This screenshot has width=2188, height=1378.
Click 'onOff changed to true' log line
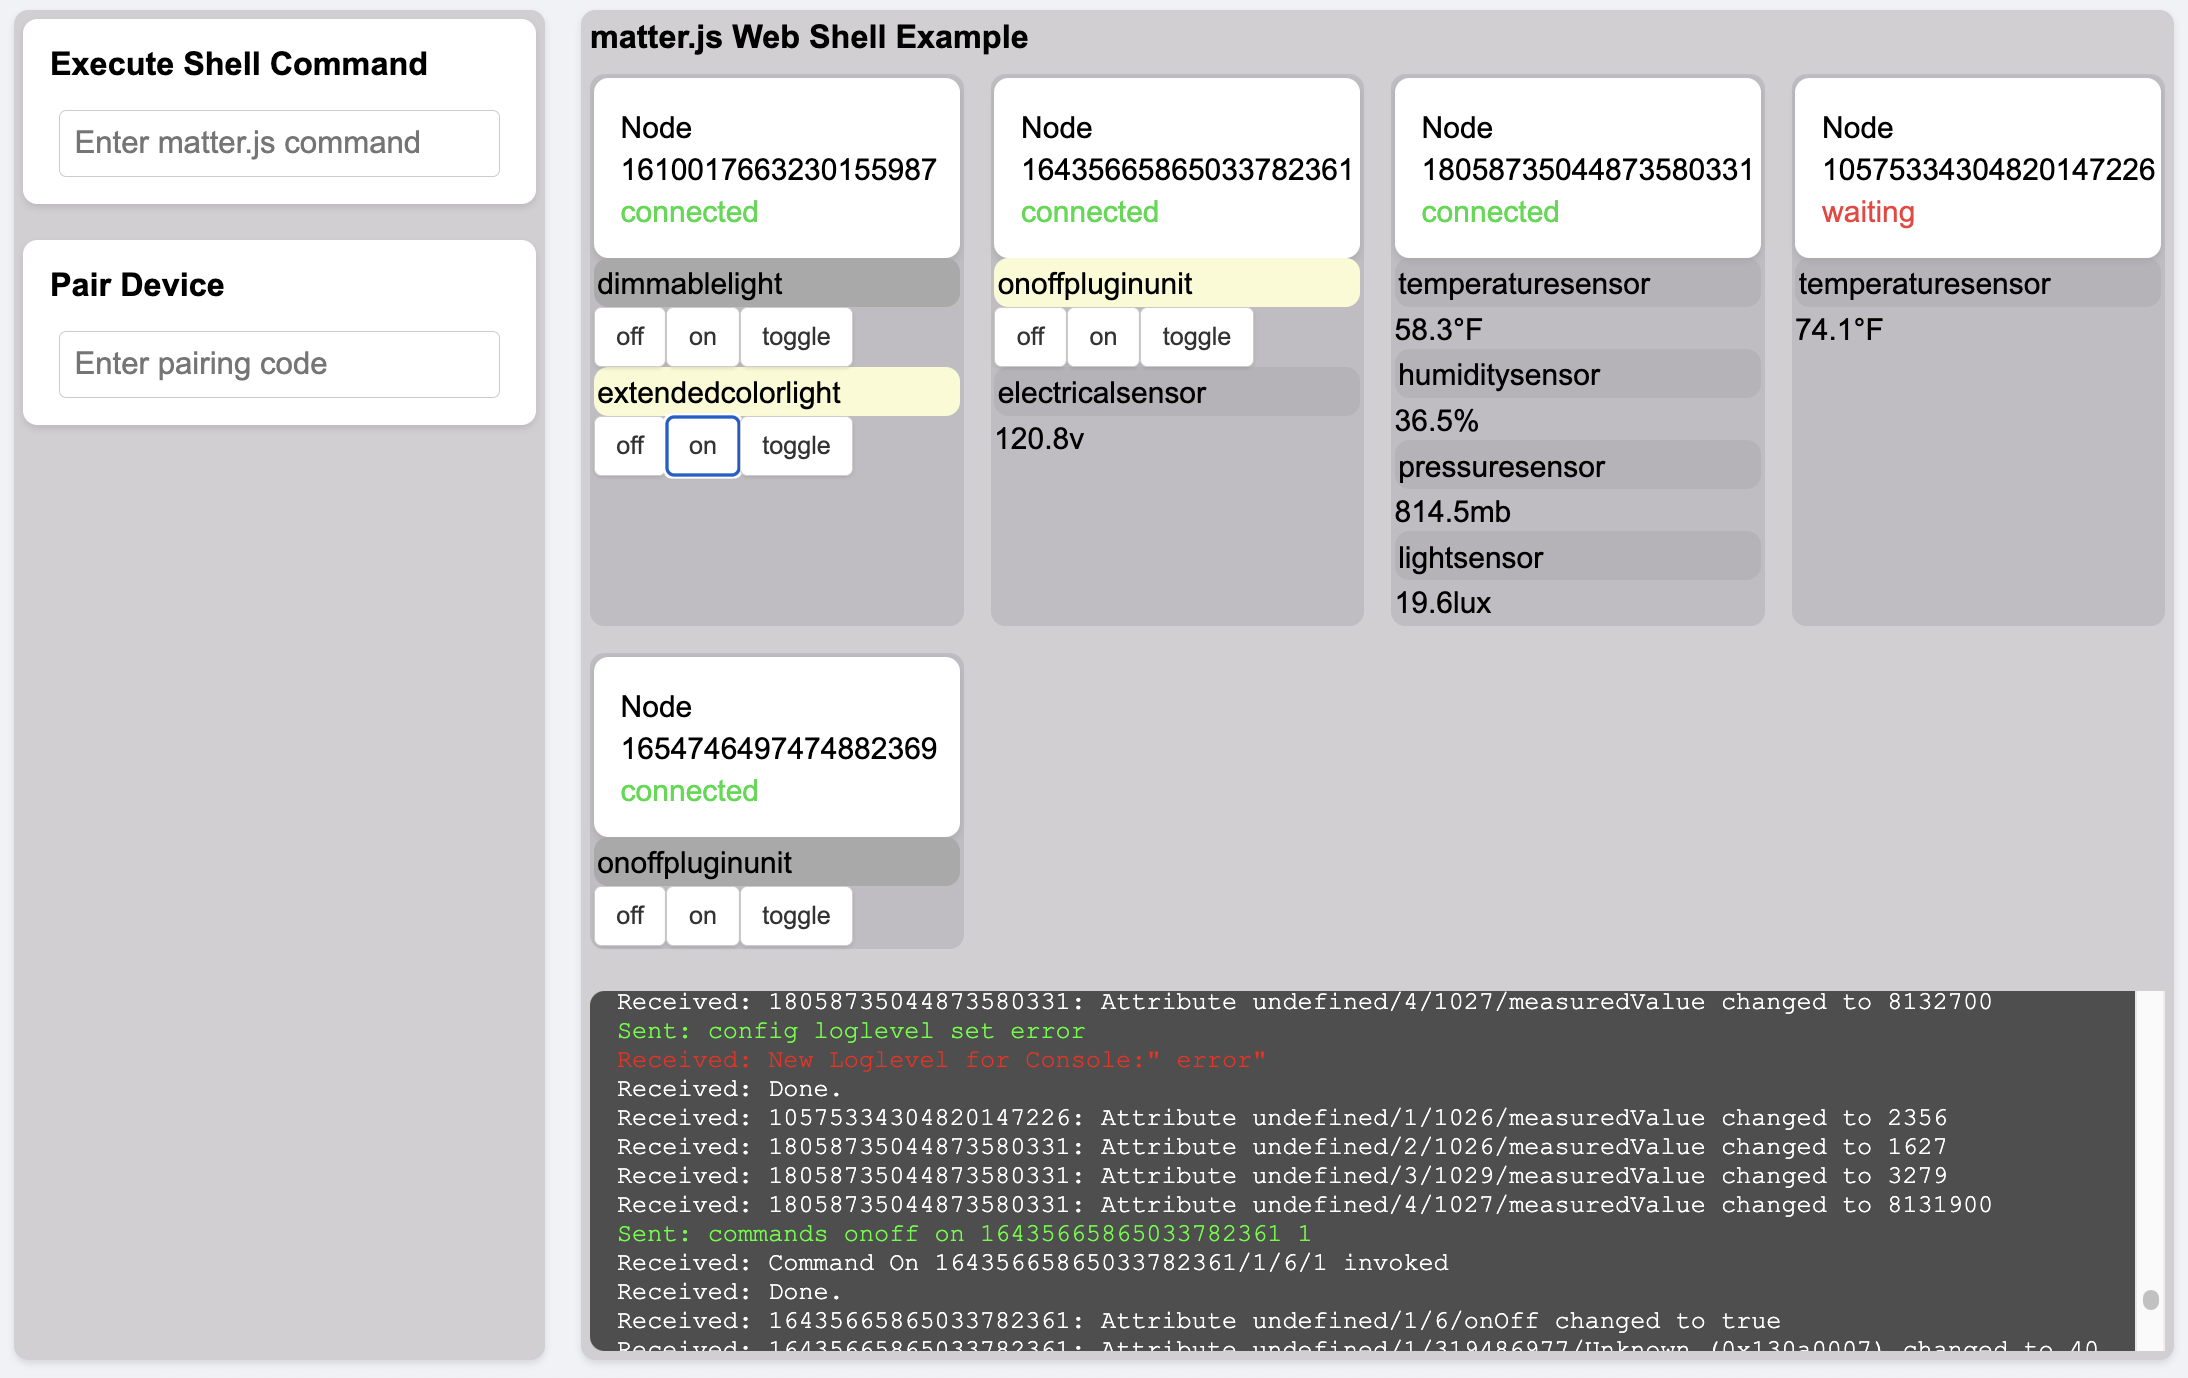pos(1199,1321)
